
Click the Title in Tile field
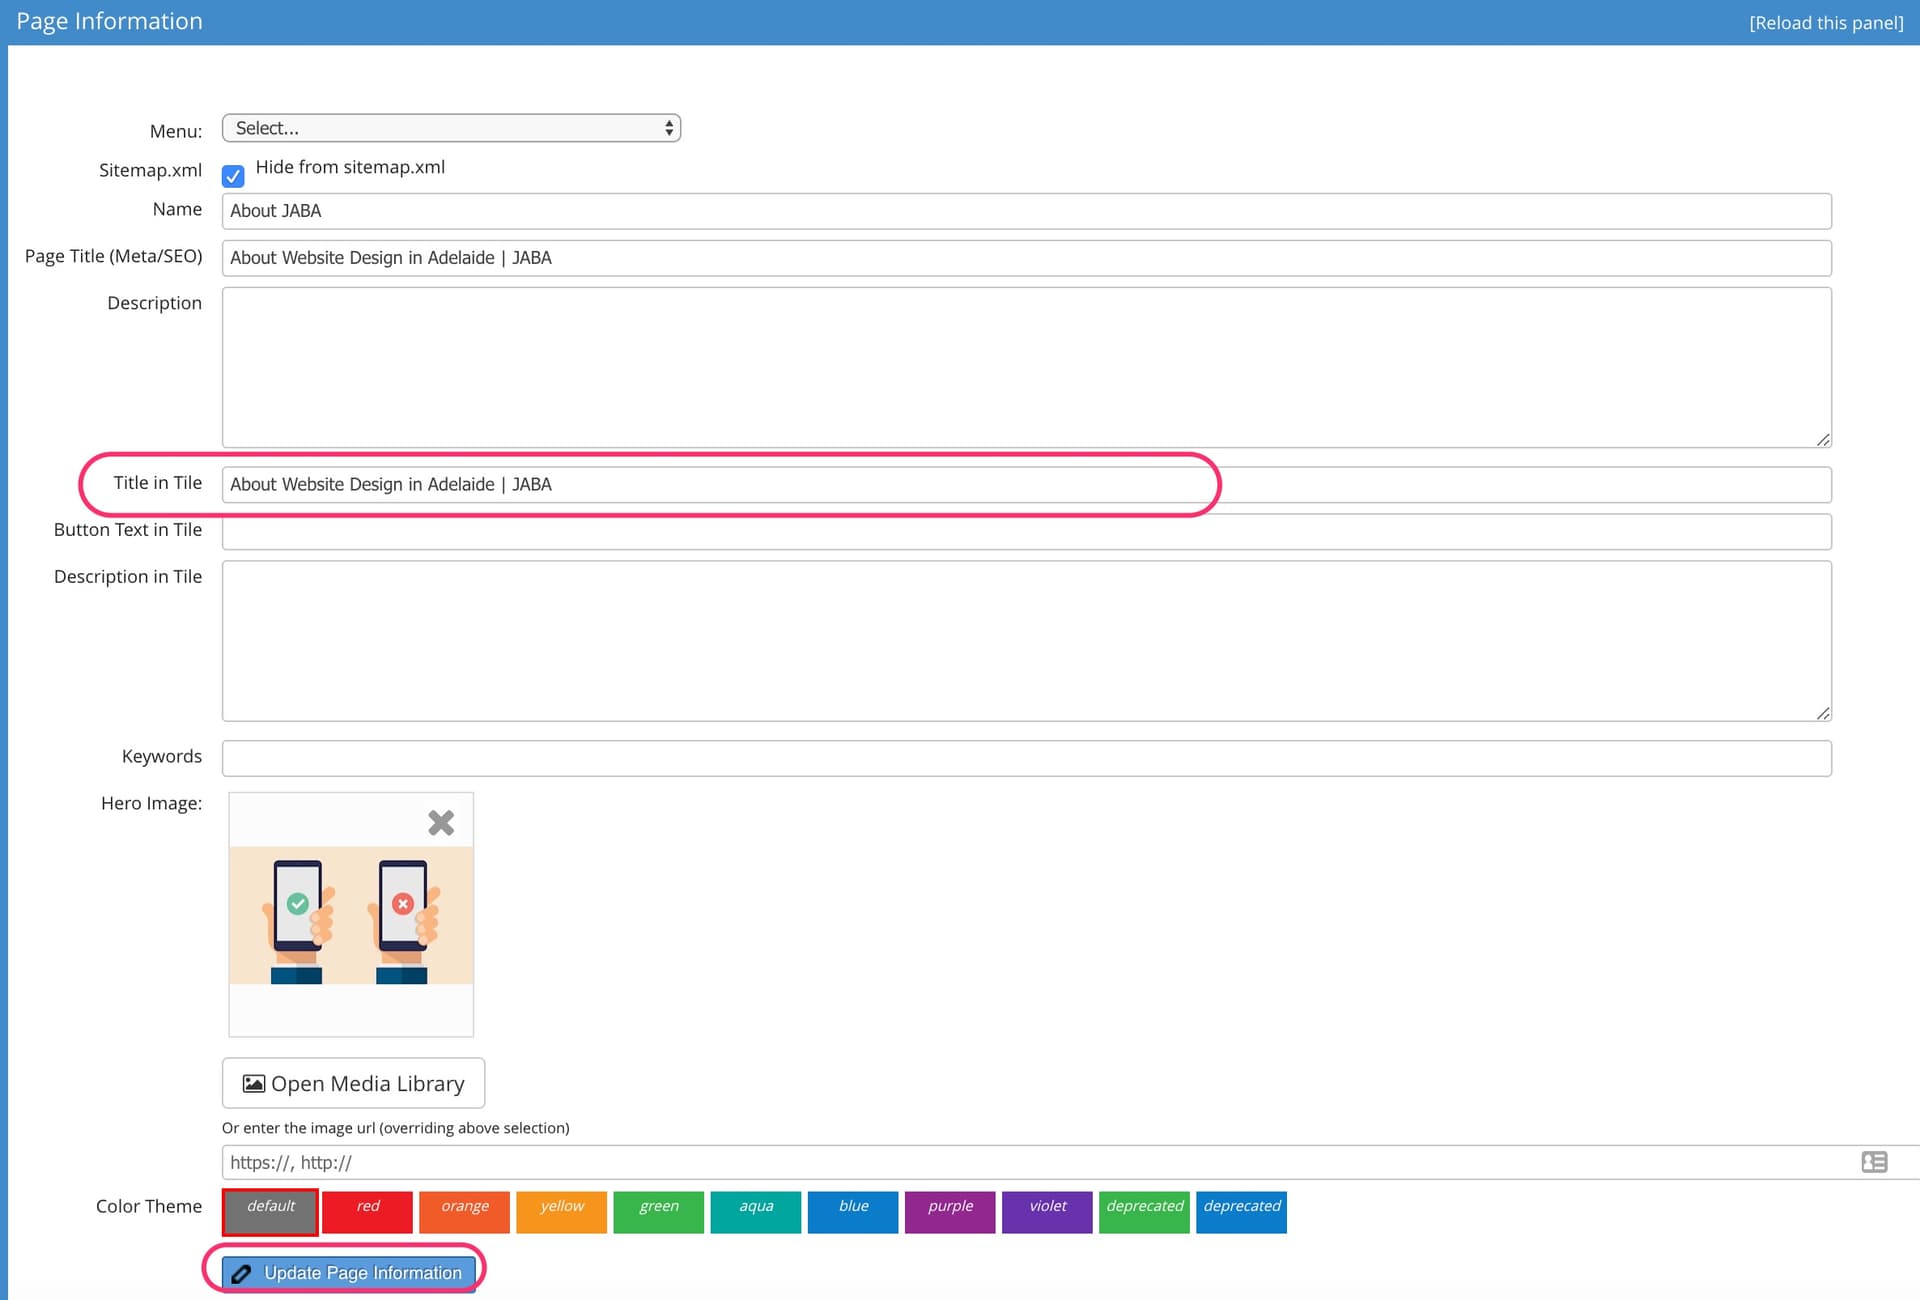tap(1027, 485)
